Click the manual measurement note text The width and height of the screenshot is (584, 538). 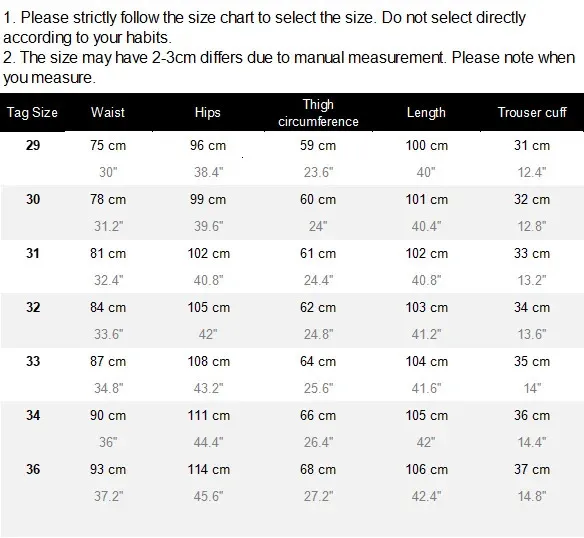[289, 67]
